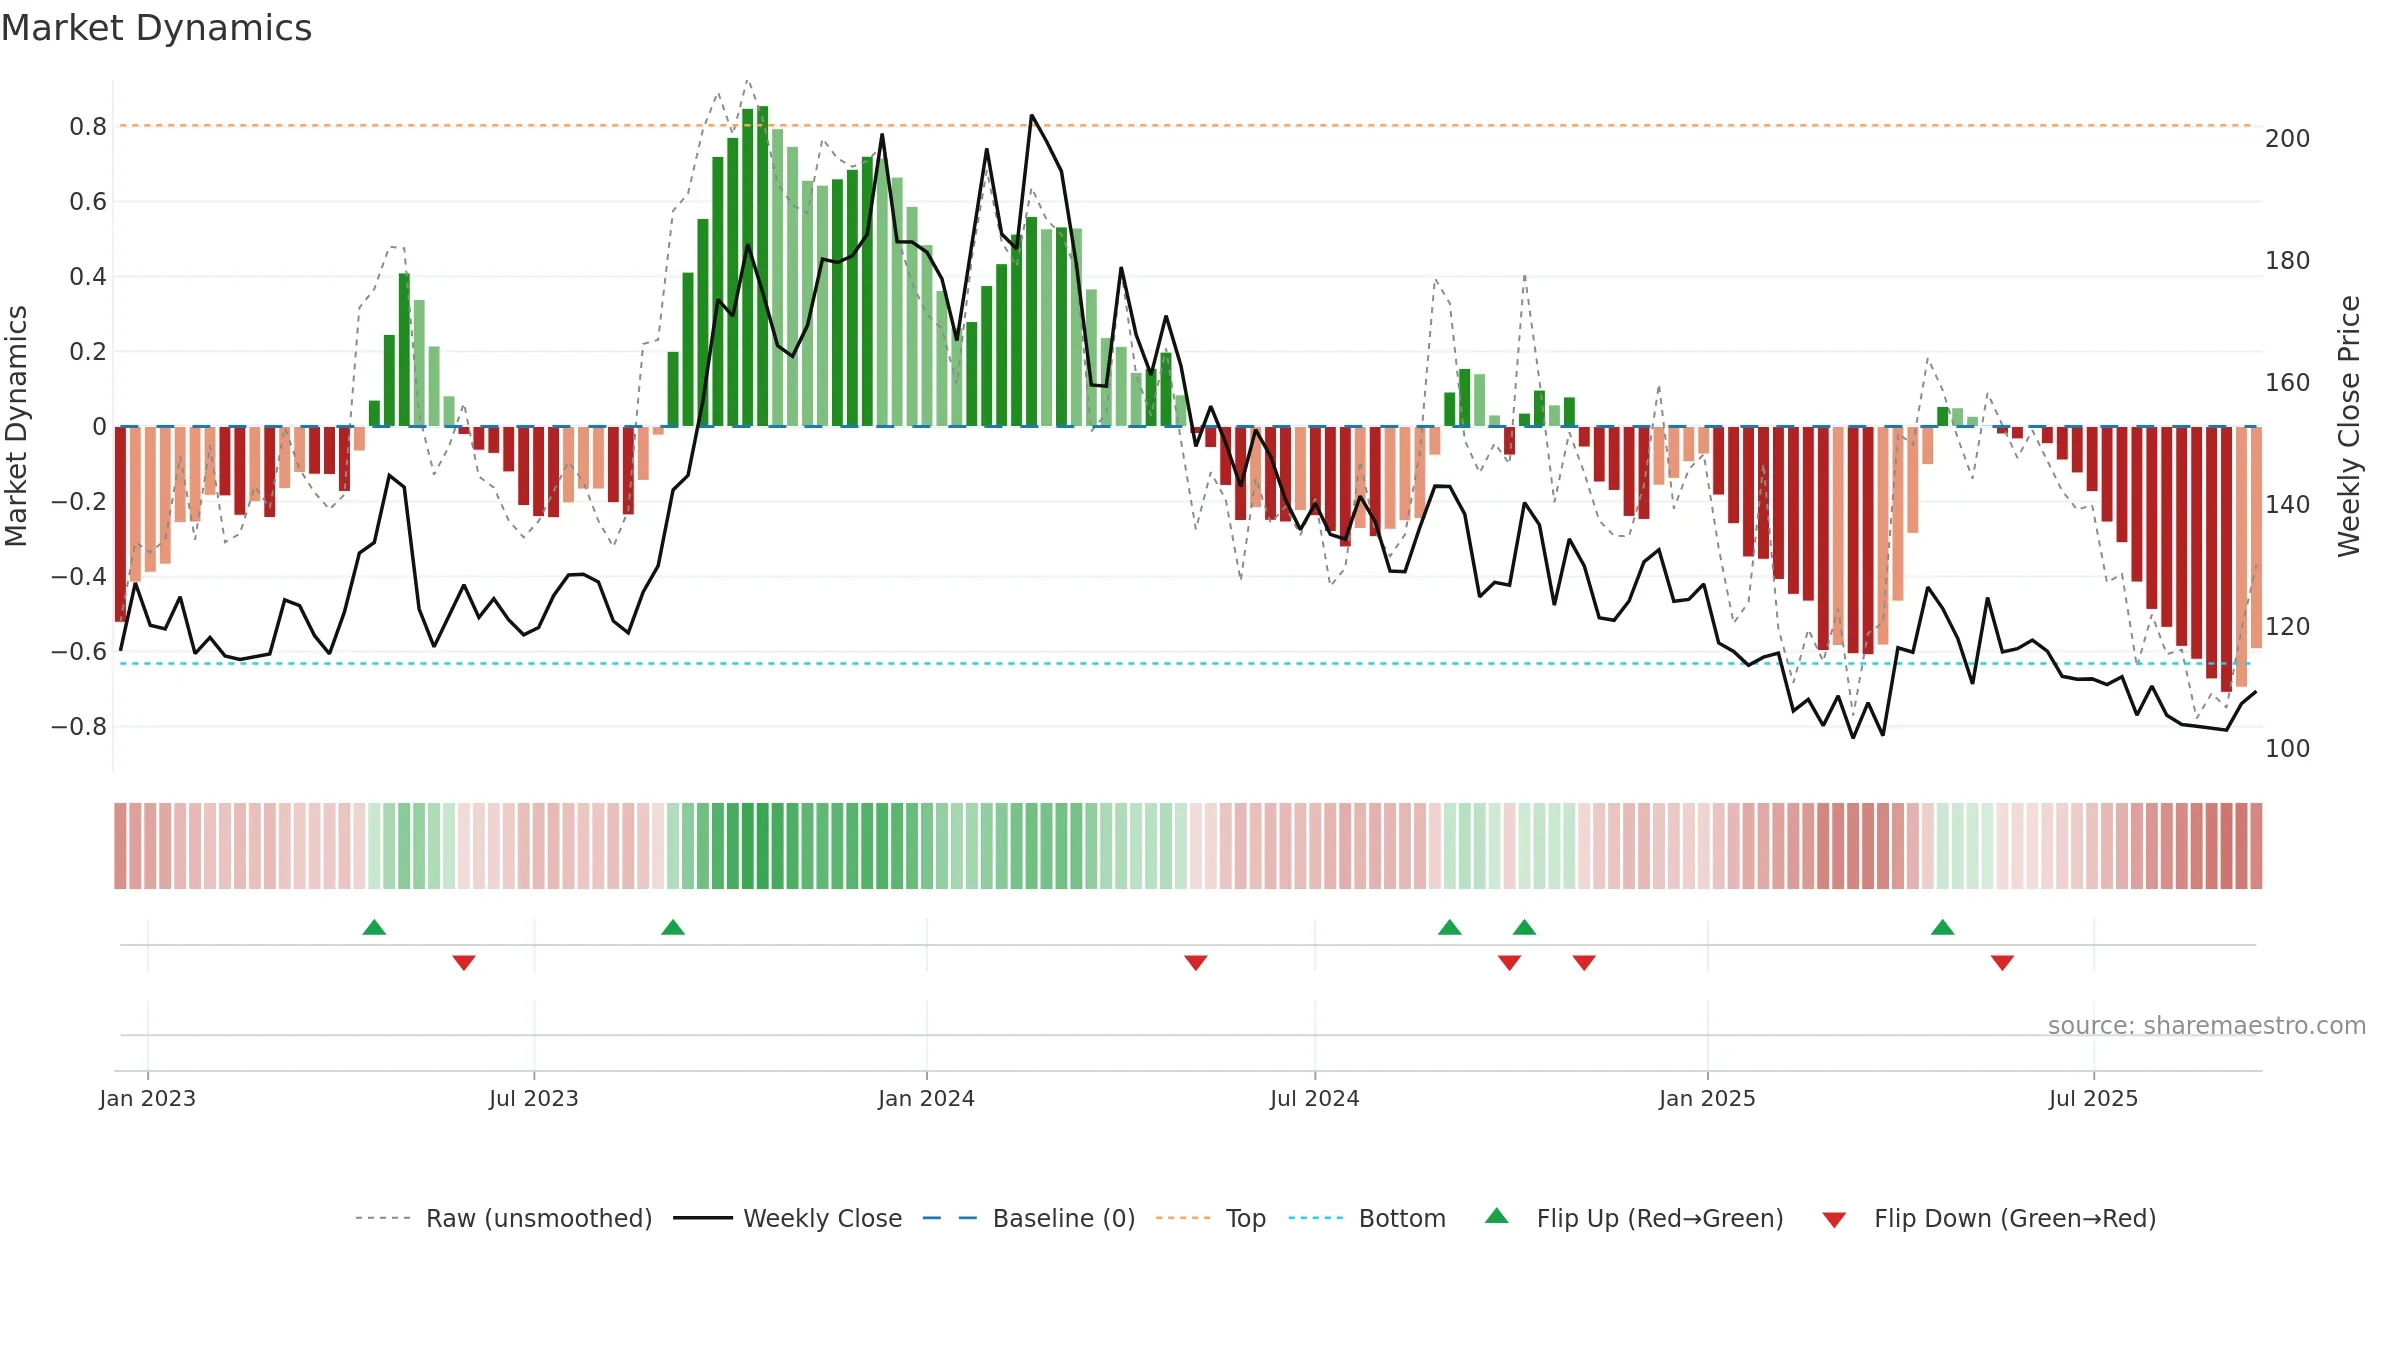2400x1350 pixels.
Task: Click the Weekly Close legend entry
Action: coord(787,1218)
